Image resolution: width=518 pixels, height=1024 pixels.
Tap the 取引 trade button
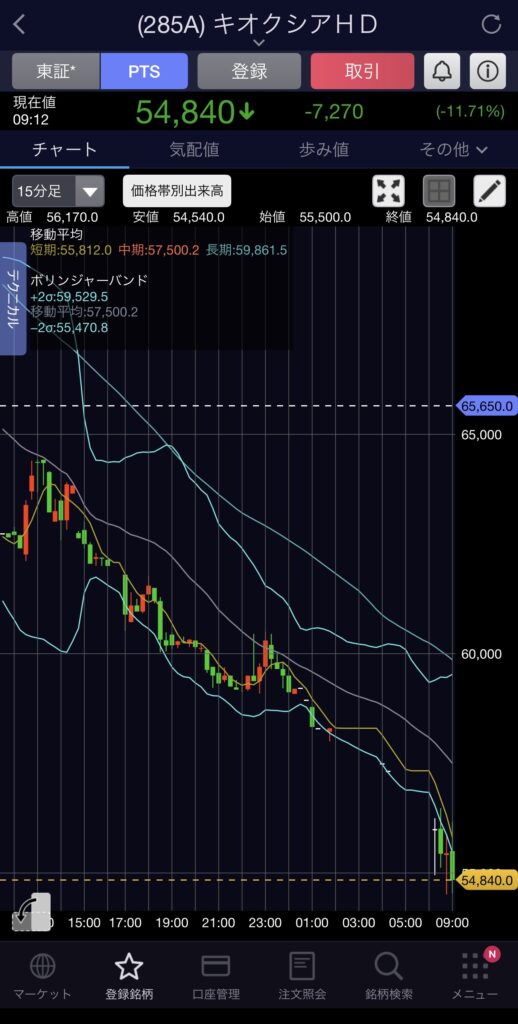[363, 71]
